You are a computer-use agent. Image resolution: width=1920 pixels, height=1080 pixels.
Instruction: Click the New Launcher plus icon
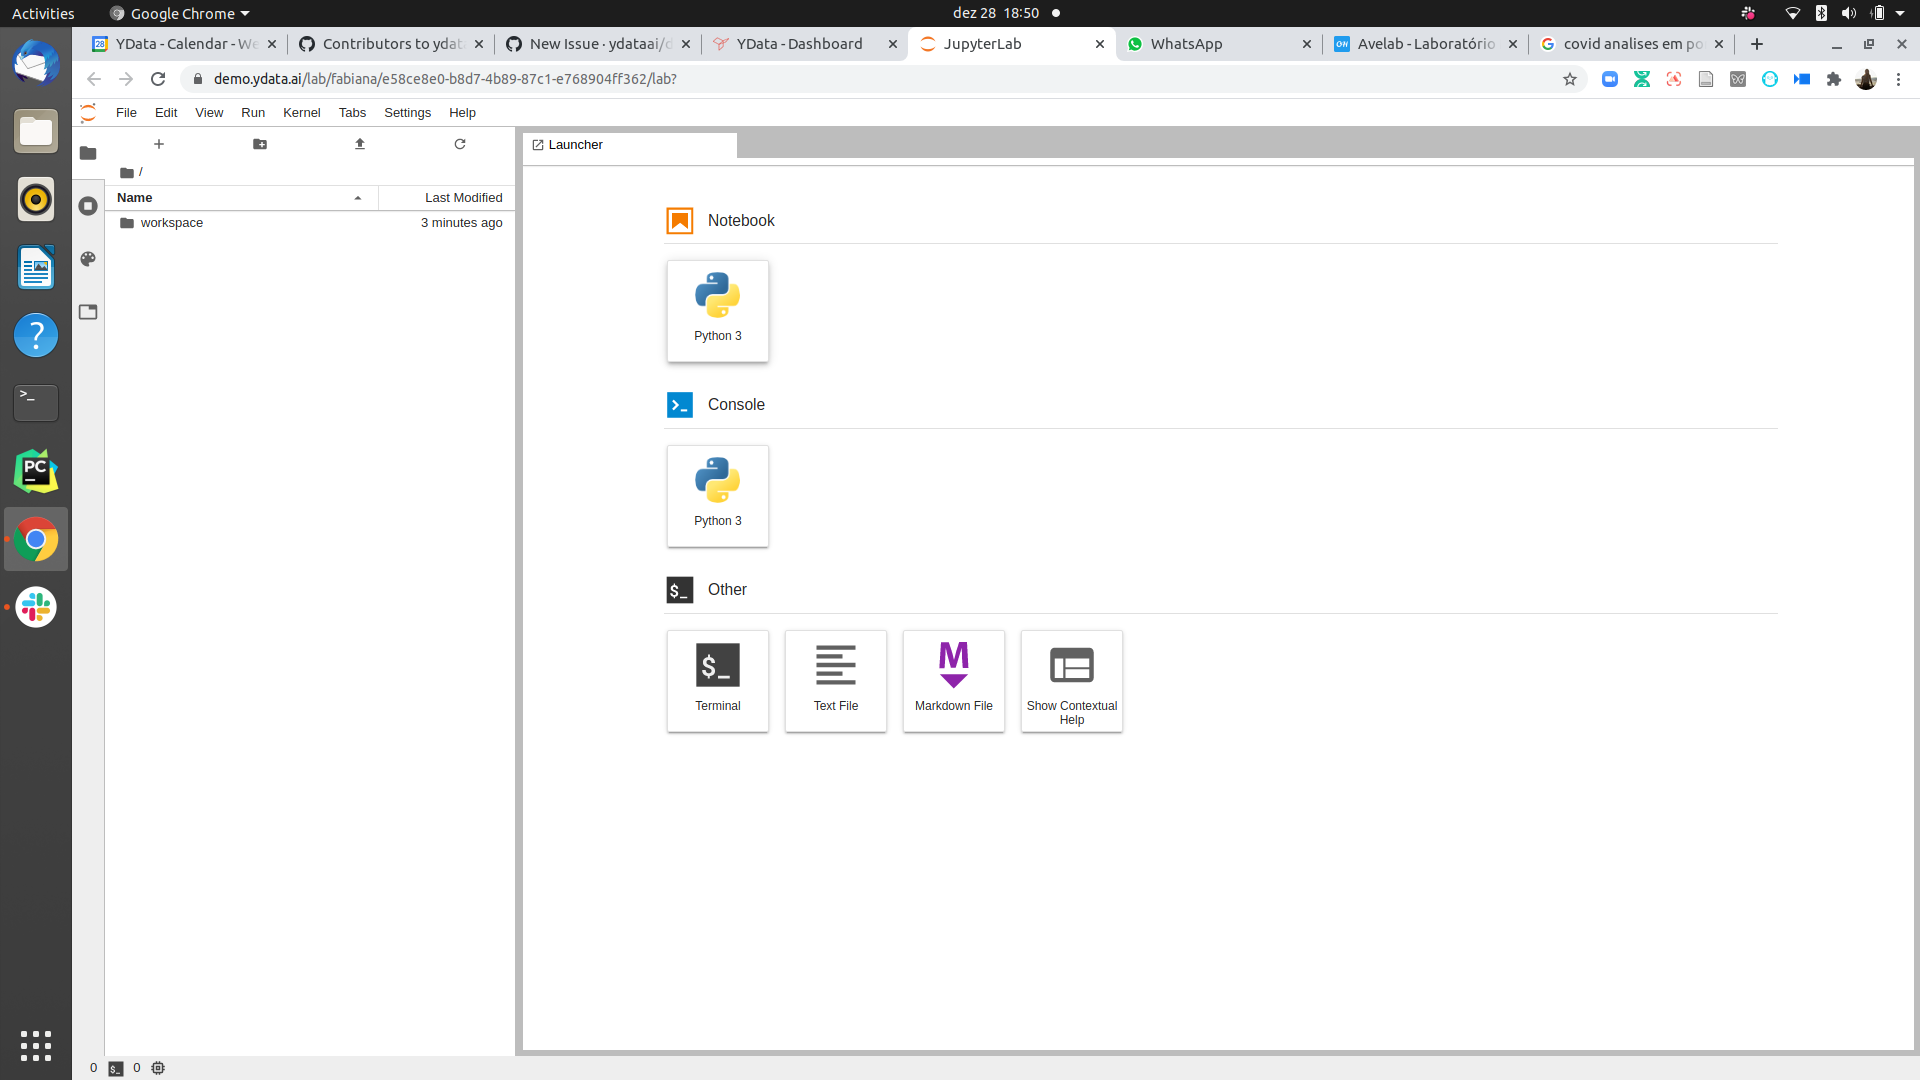[159, 144]
